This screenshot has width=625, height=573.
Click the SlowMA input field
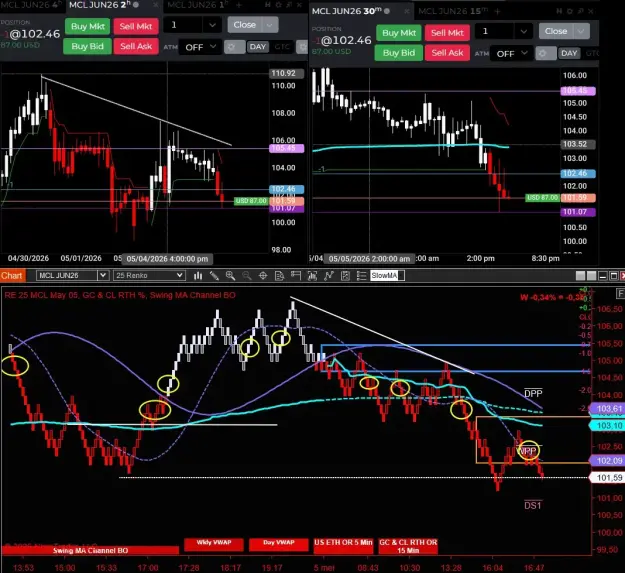[x=387, y=275]
